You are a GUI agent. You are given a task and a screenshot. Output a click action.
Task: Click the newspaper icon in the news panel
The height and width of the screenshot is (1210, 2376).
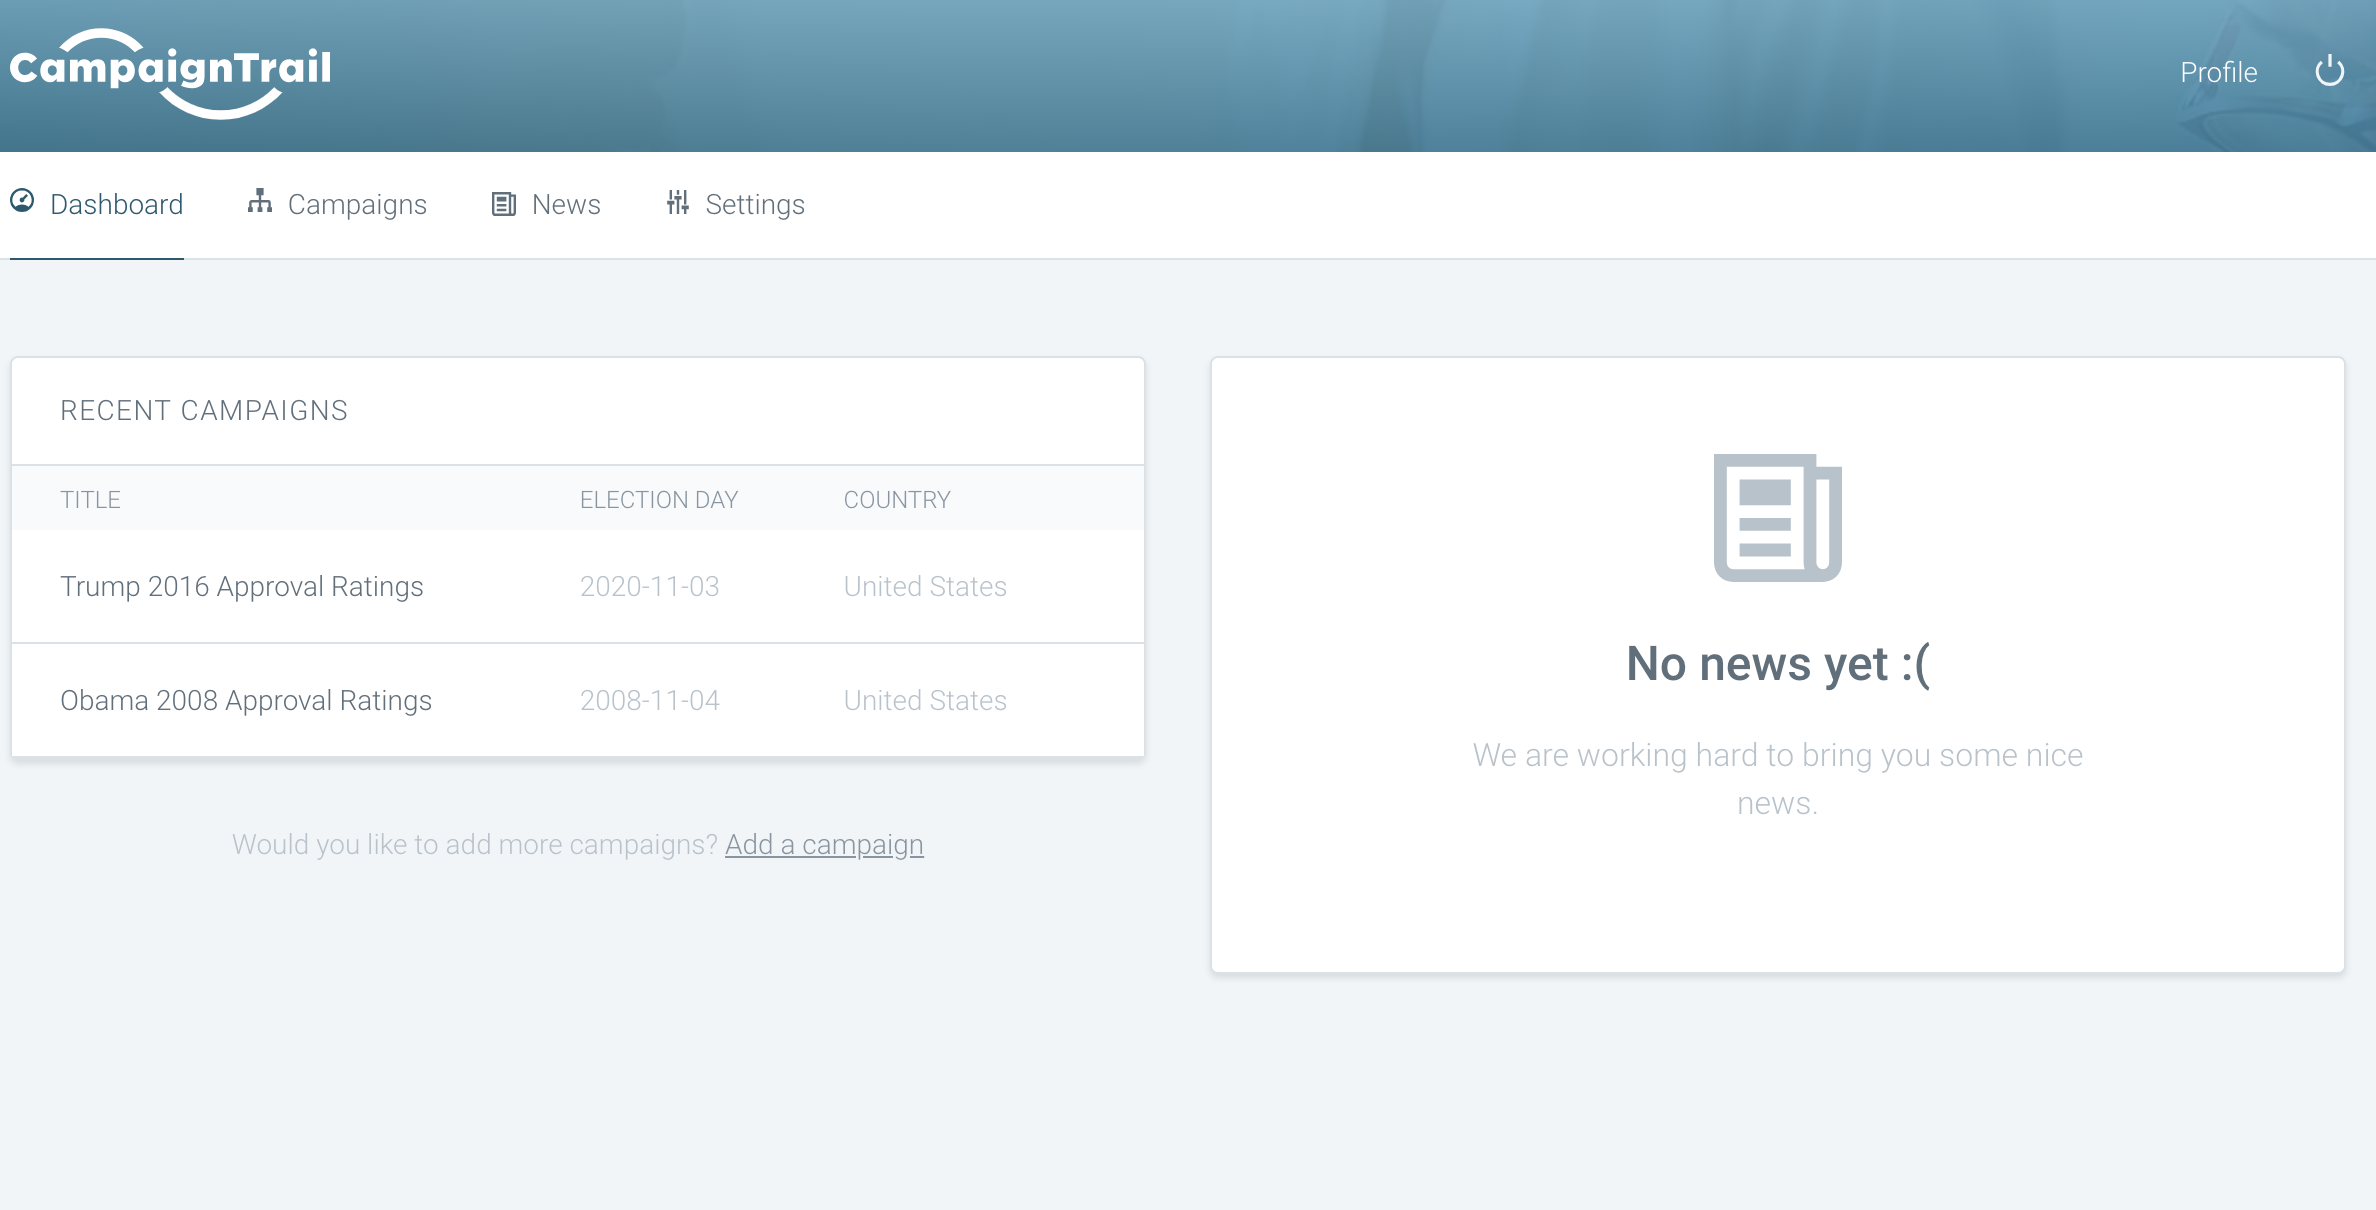pyautogui.click(x=1777, y=517)
